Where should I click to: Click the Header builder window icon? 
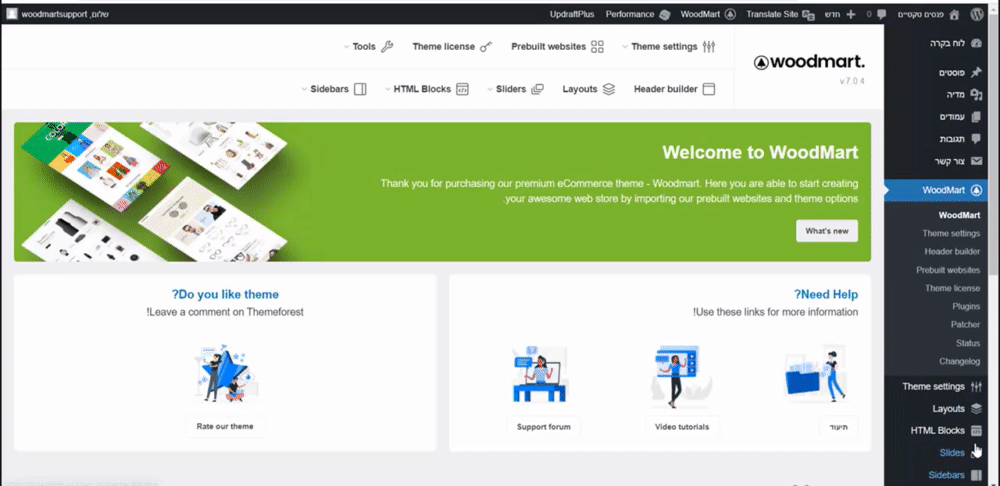[709, 89]
